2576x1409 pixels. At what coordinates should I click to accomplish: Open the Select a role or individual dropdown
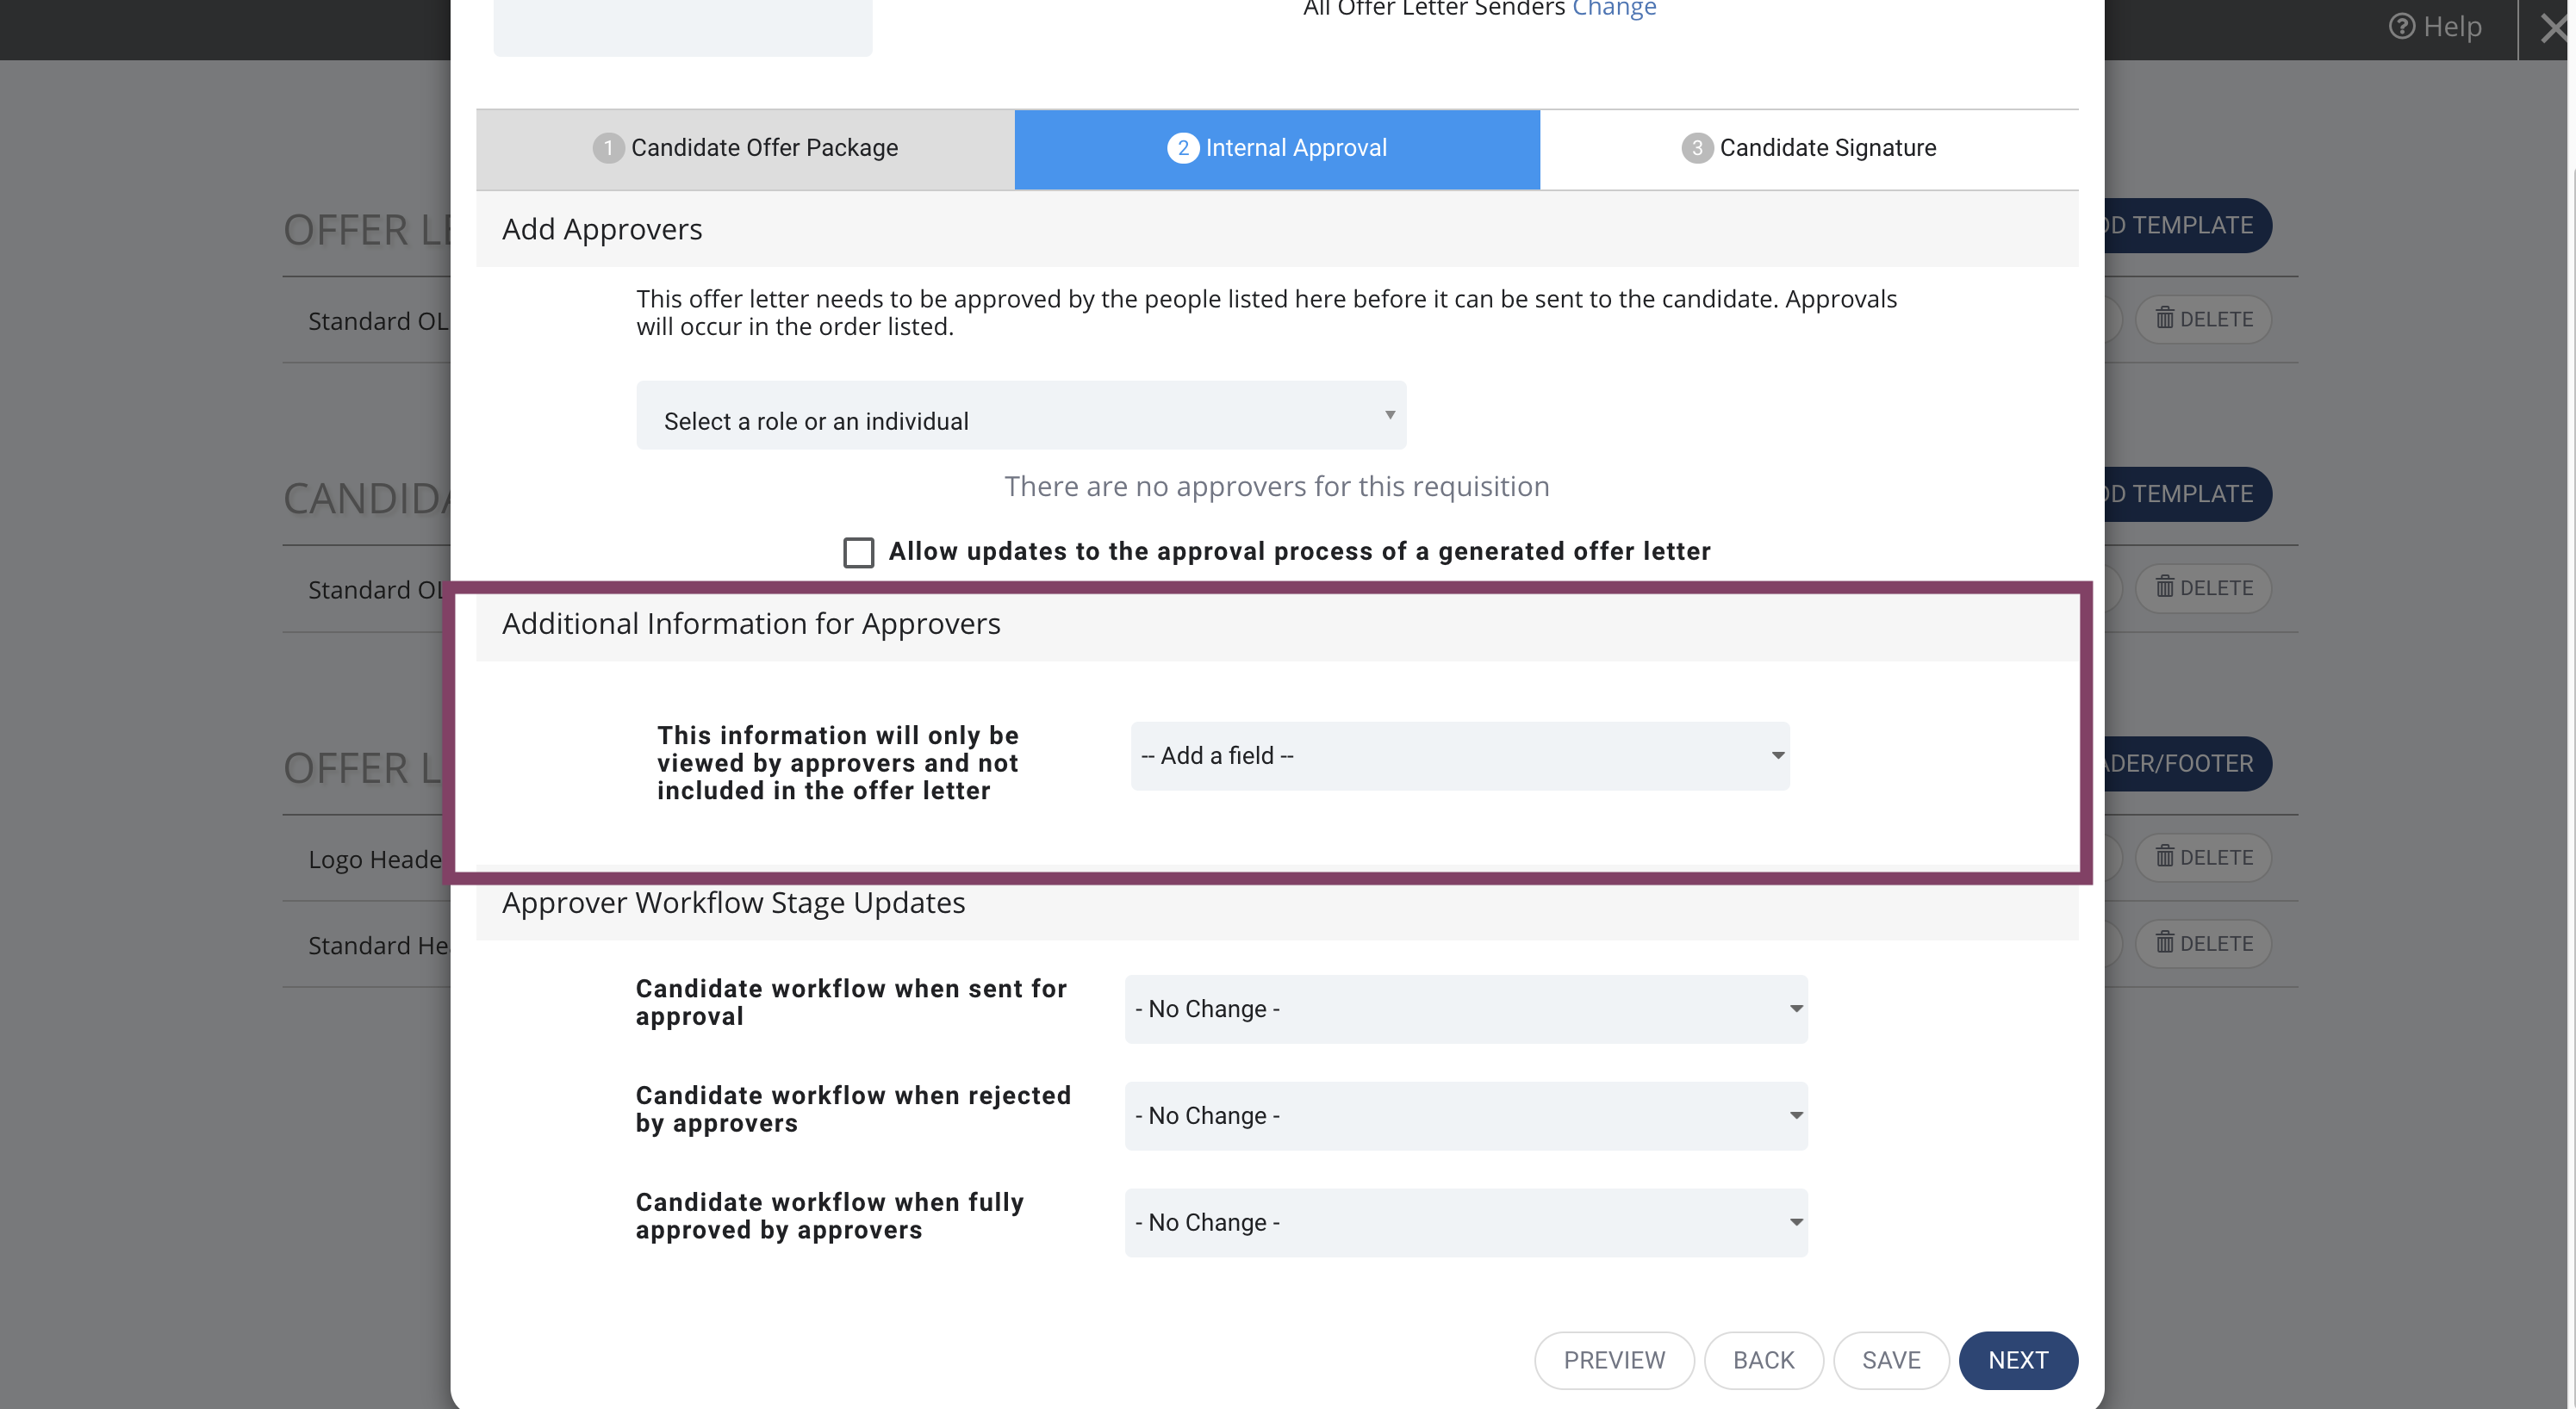click(1021, 415)
